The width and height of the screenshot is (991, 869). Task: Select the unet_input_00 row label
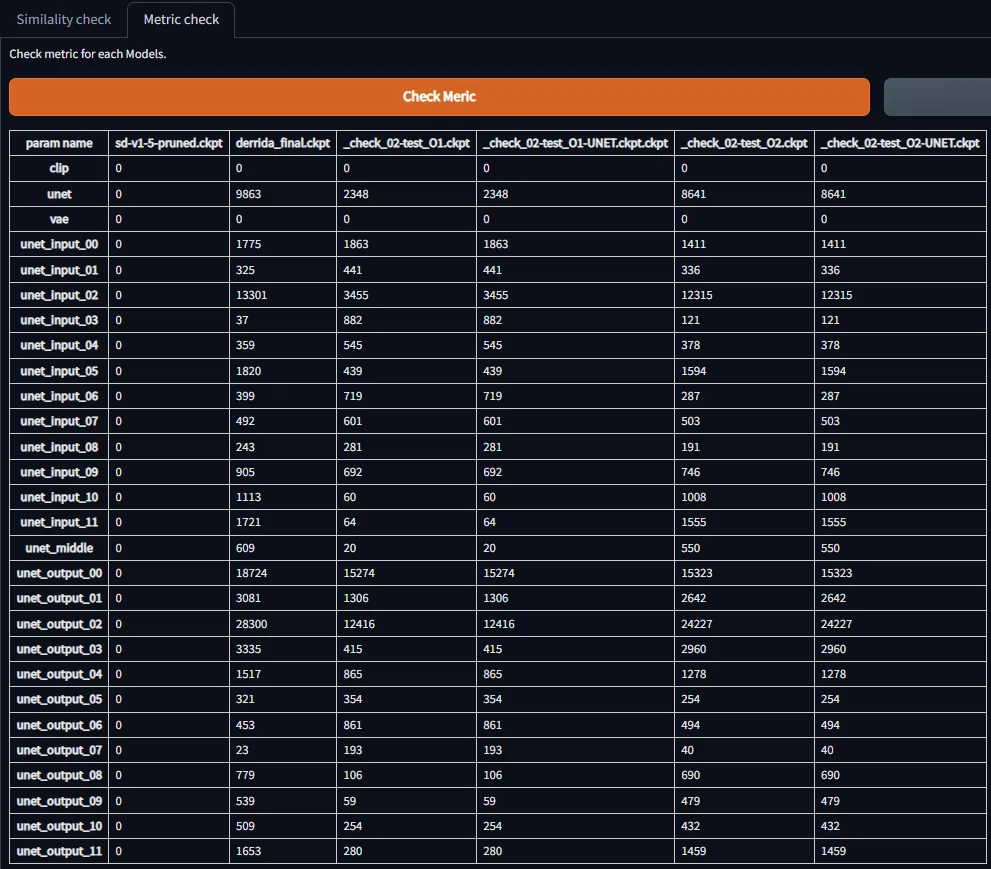tap(59, 244)
